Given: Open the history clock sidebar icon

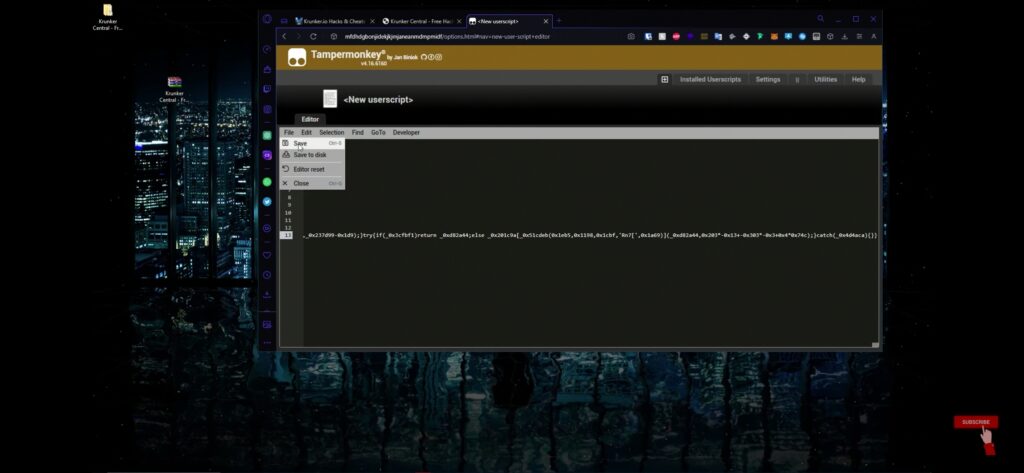Looking at the screenshot, I should (x=267, y=275).
